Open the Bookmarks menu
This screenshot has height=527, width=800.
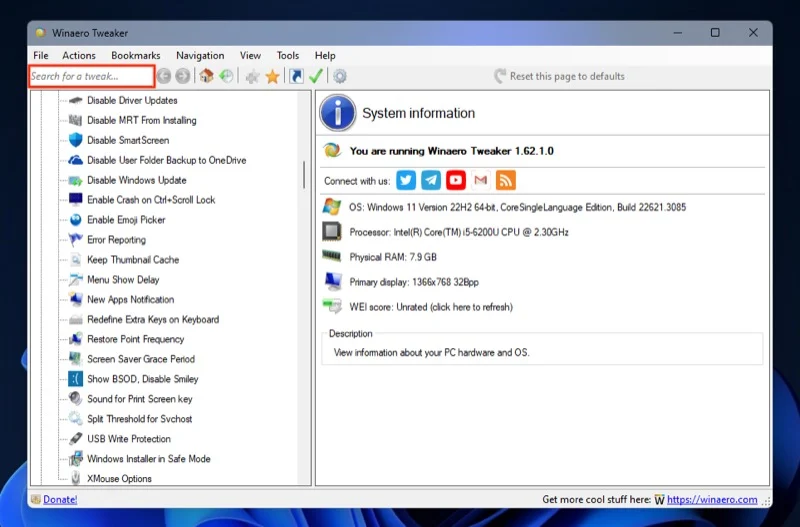pyautogui.click(x=136, y=56)
